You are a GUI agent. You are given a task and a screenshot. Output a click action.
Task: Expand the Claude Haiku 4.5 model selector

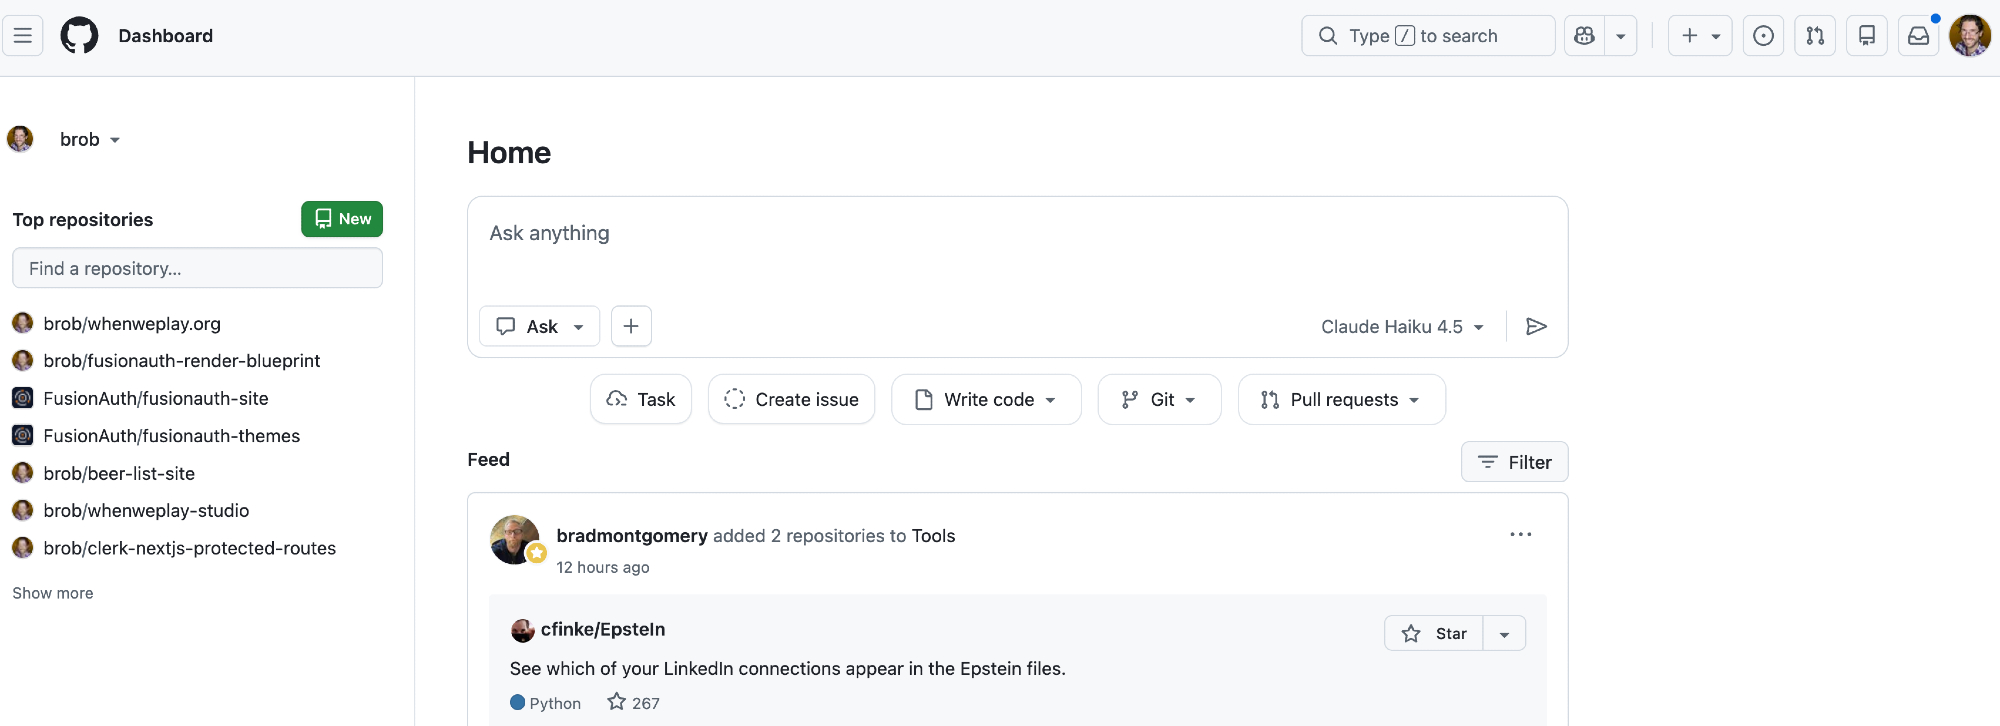(1402, 327)
